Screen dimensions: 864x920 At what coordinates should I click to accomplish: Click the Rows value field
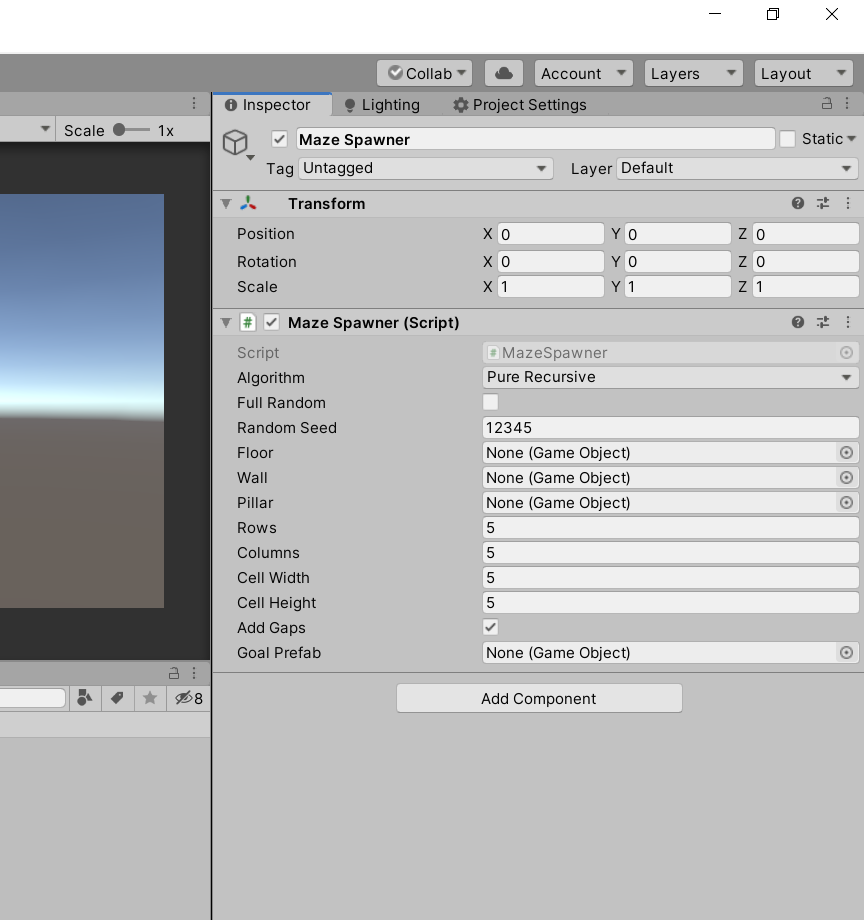[x=670, y=527]
